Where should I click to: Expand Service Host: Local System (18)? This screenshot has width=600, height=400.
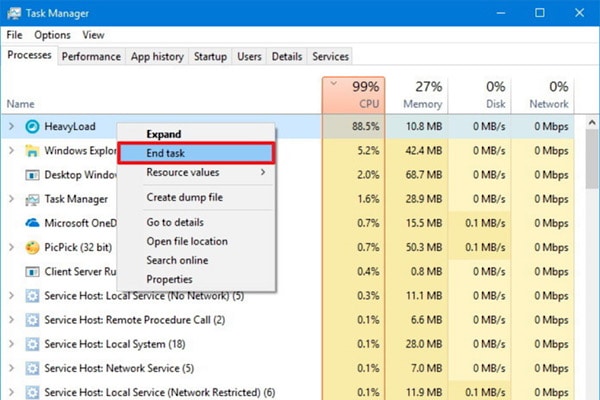(x=11, y=344)
